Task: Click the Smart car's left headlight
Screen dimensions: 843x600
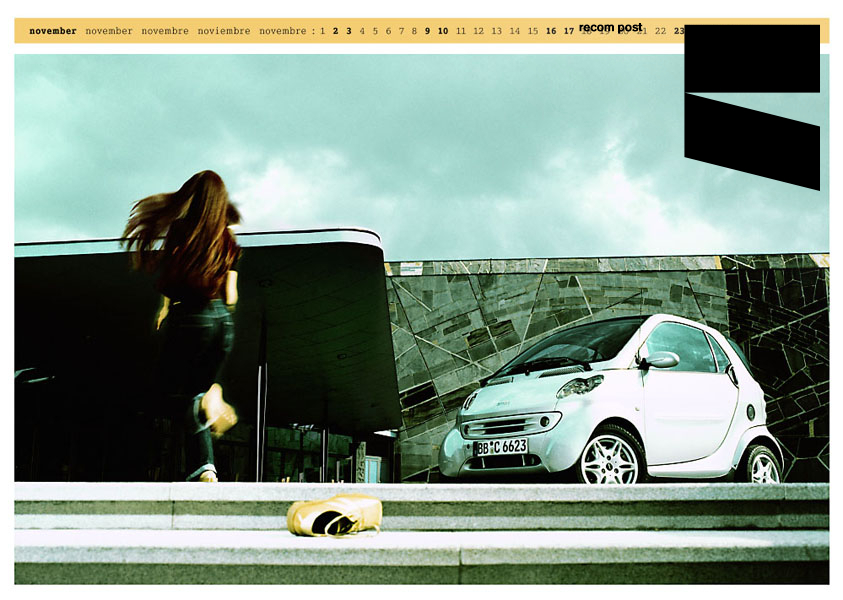Action: pyautogui.click(x=582, y=387)
